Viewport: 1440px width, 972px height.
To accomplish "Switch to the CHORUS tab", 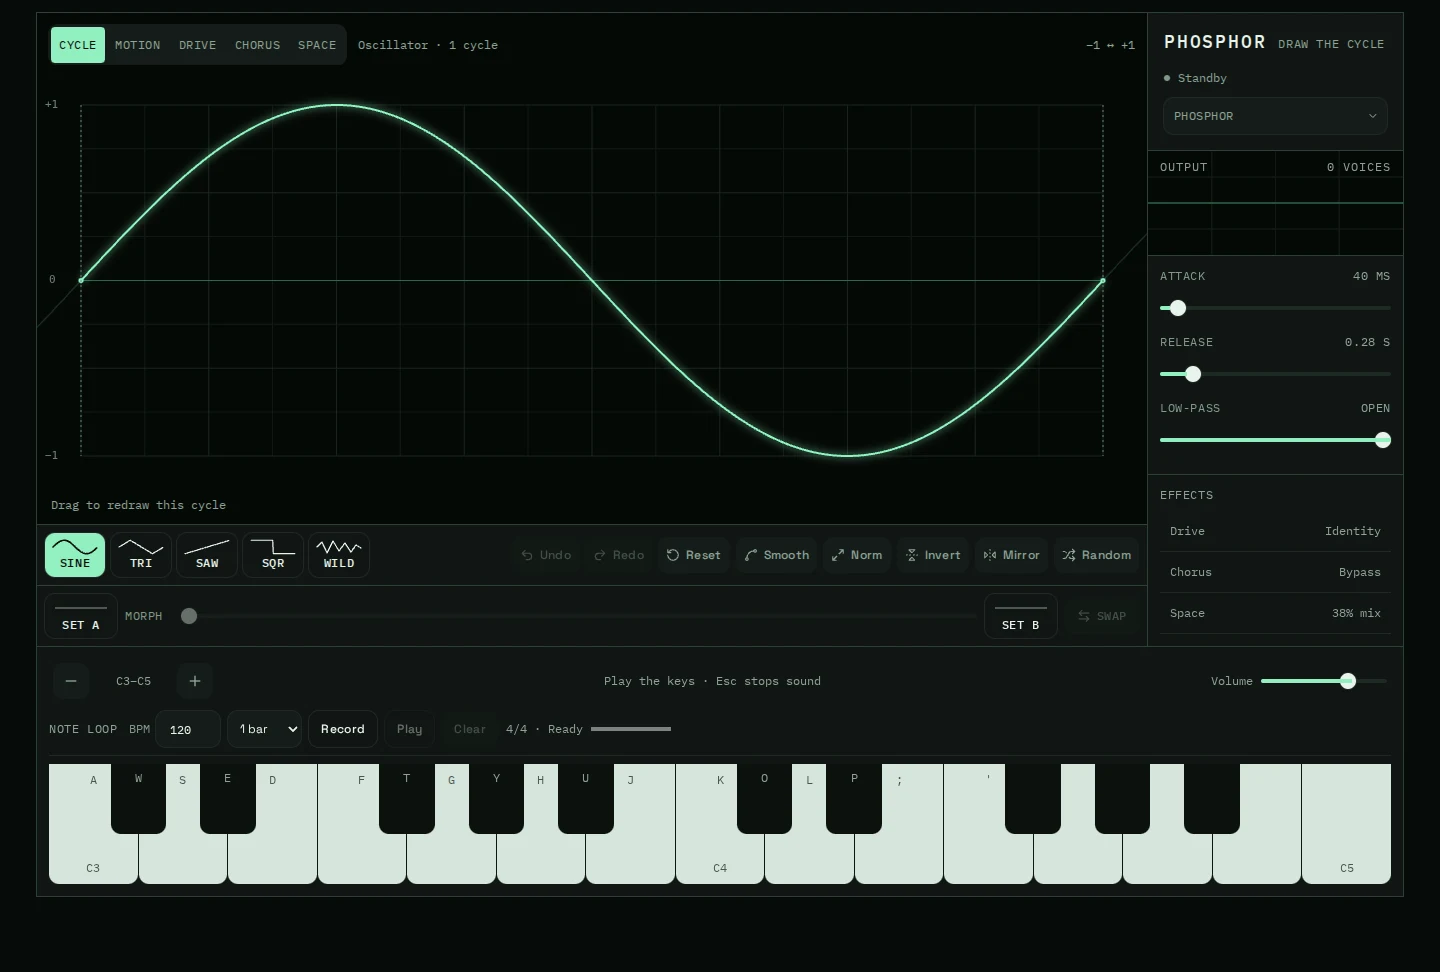I will click(258, 45).
